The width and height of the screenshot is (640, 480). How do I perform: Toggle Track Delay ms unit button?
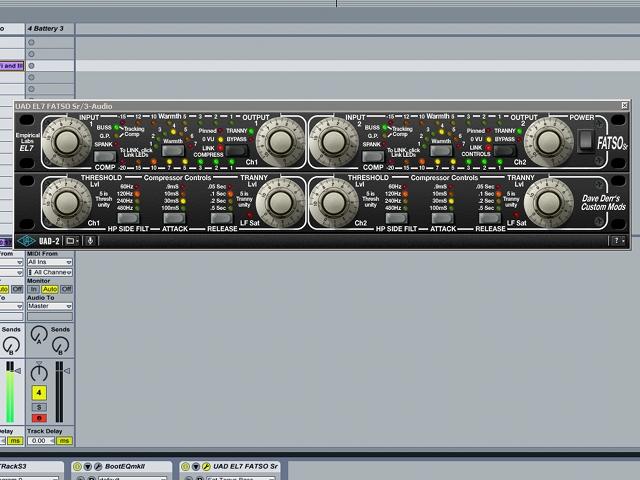[x=64, y=441]
